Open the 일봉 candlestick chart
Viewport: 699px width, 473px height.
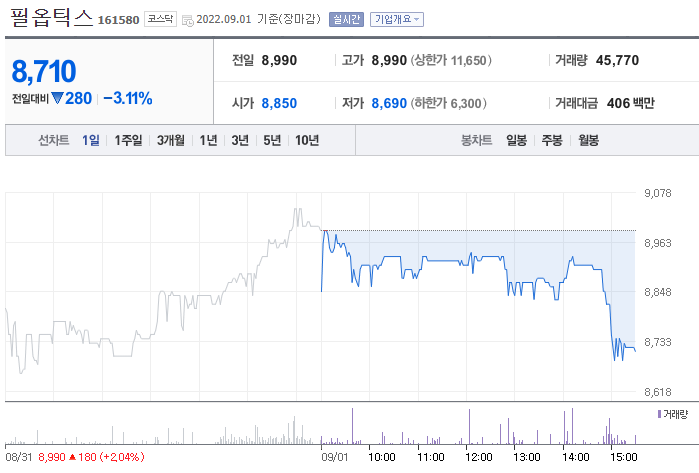(516, 140)
